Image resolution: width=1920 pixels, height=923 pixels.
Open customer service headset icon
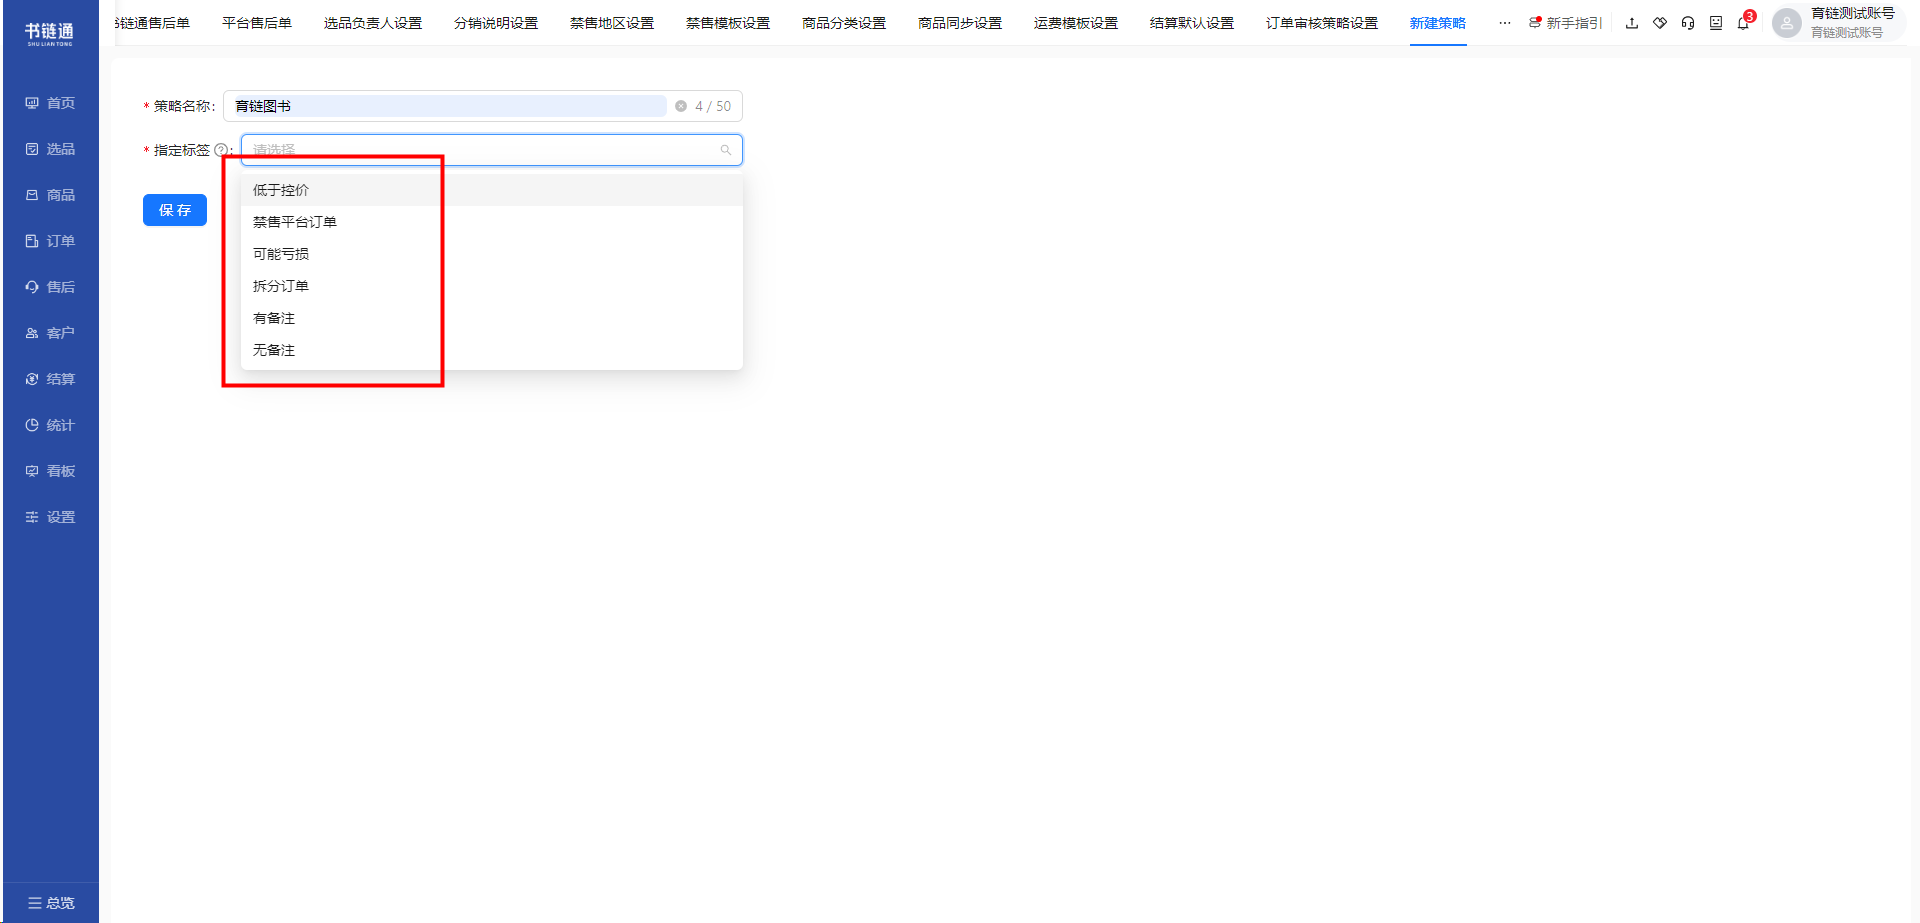point(1688,23)
